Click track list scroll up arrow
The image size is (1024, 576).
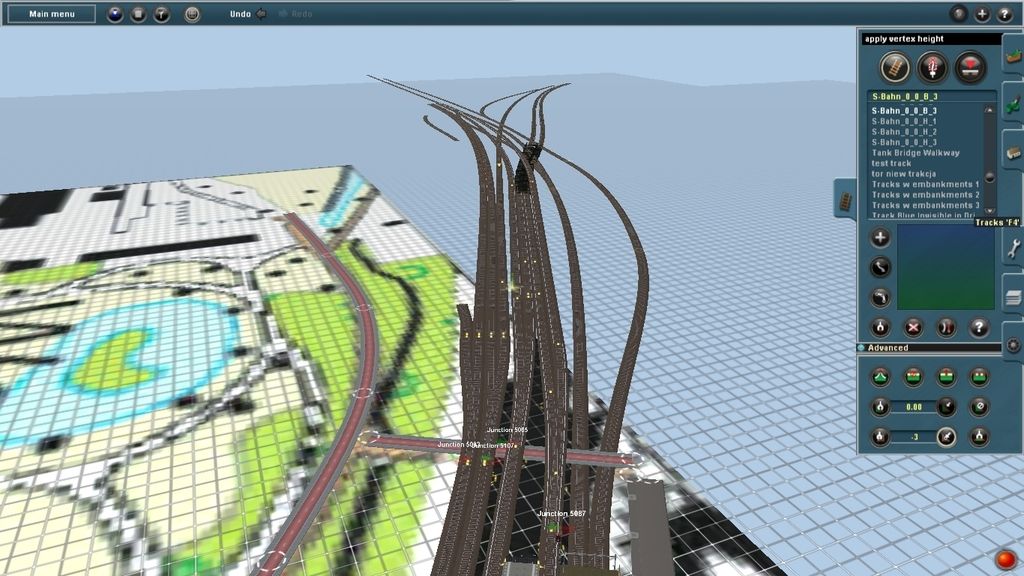click(990, 110)
